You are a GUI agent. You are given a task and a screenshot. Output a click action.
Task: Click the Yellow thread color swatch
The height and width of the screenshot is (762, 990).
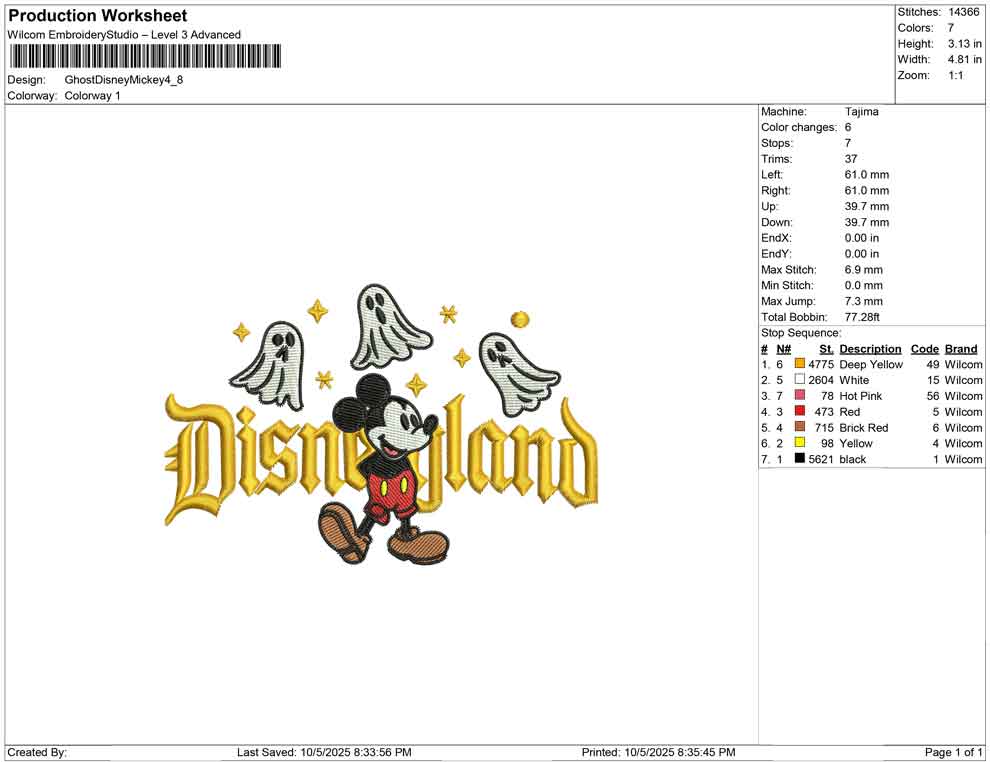(x=800, y=443)
